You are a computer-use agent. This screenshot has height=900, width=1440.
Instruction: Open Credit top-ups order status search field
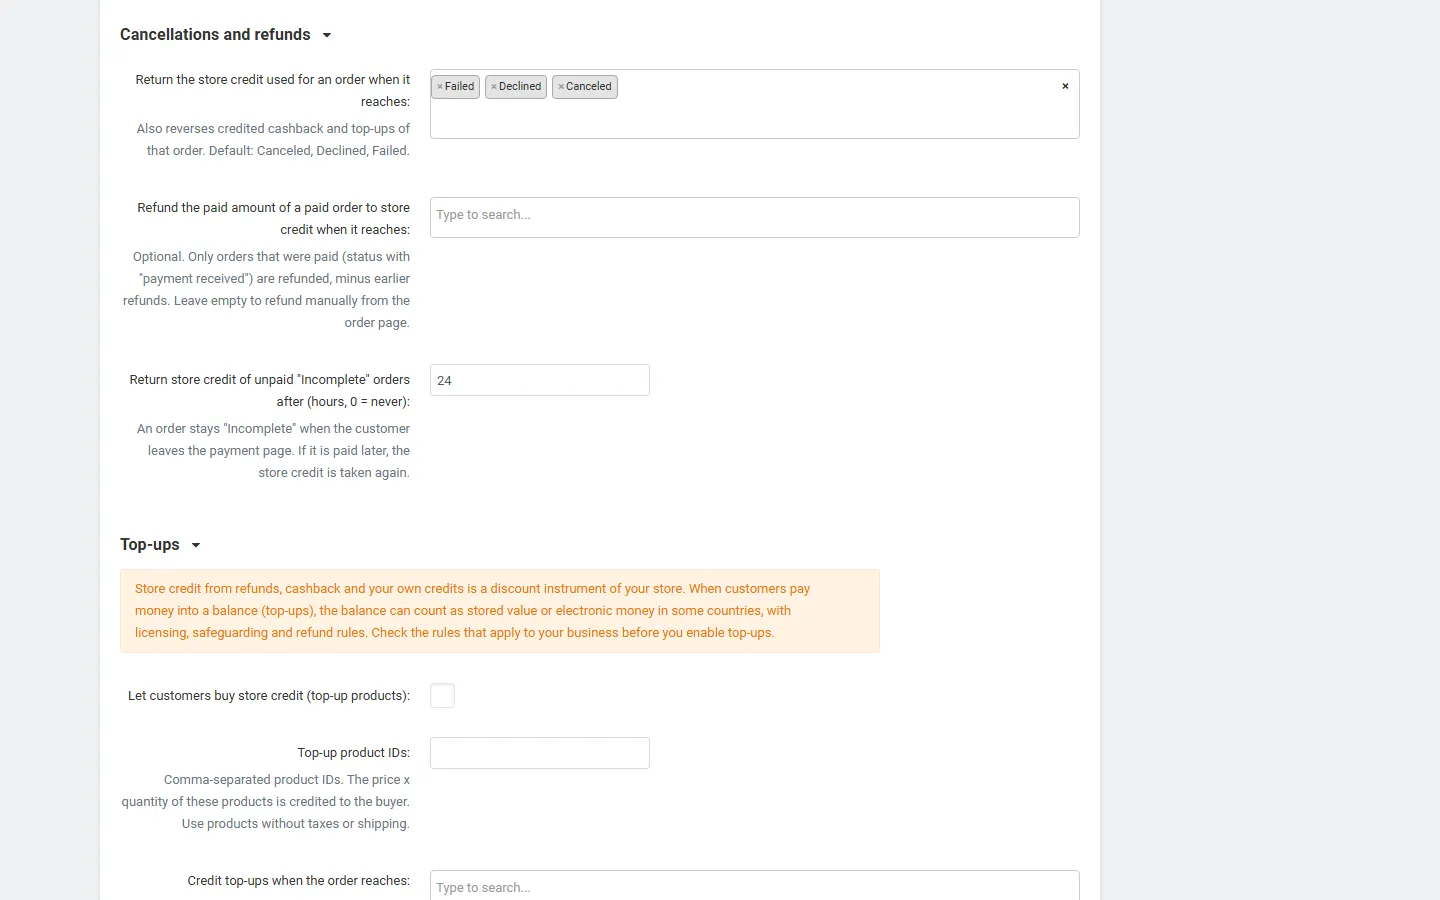[x=754, y=886]
